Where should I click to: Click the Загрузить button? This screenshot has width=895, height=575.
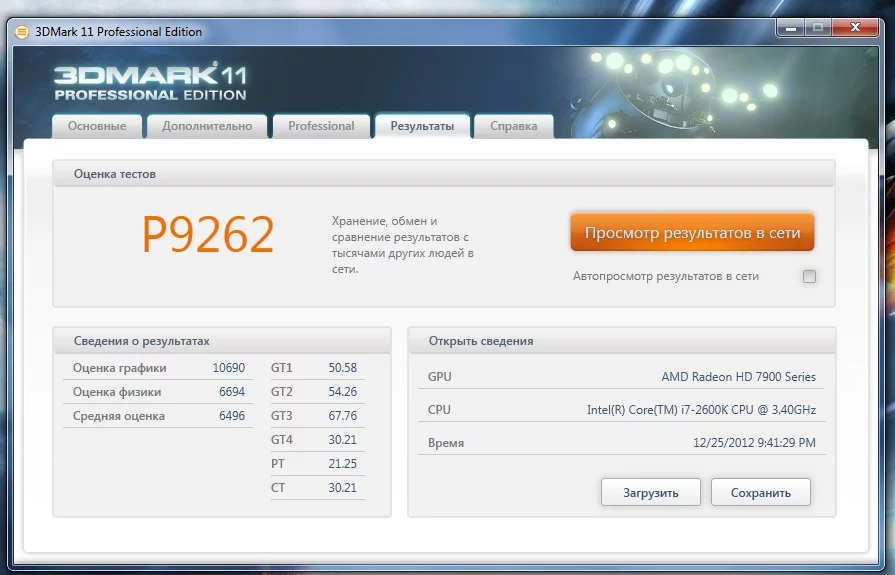click(651, 492)
